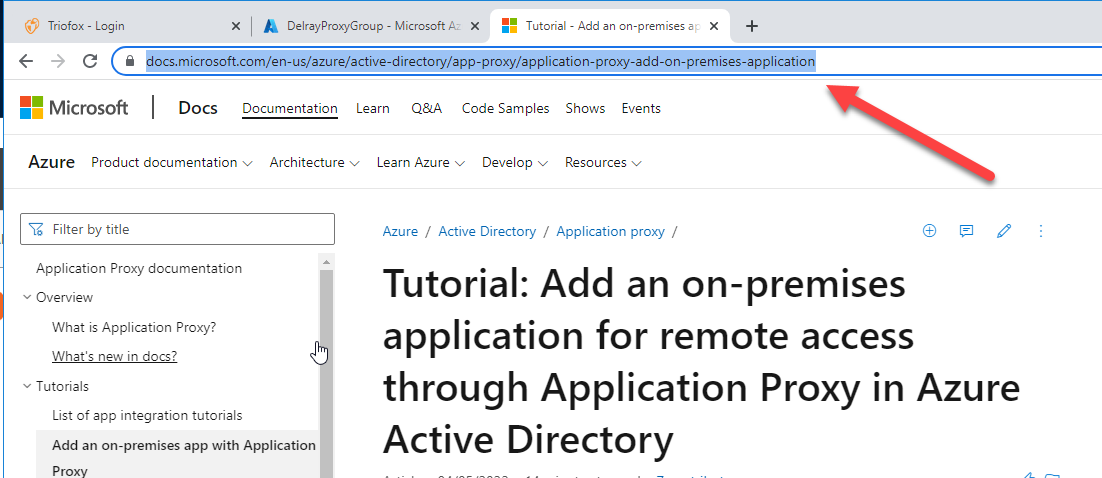This screenshot has width=1102, height=478.
Task: Expand the Learn Azure dropdown
Action: coord(420,162)
